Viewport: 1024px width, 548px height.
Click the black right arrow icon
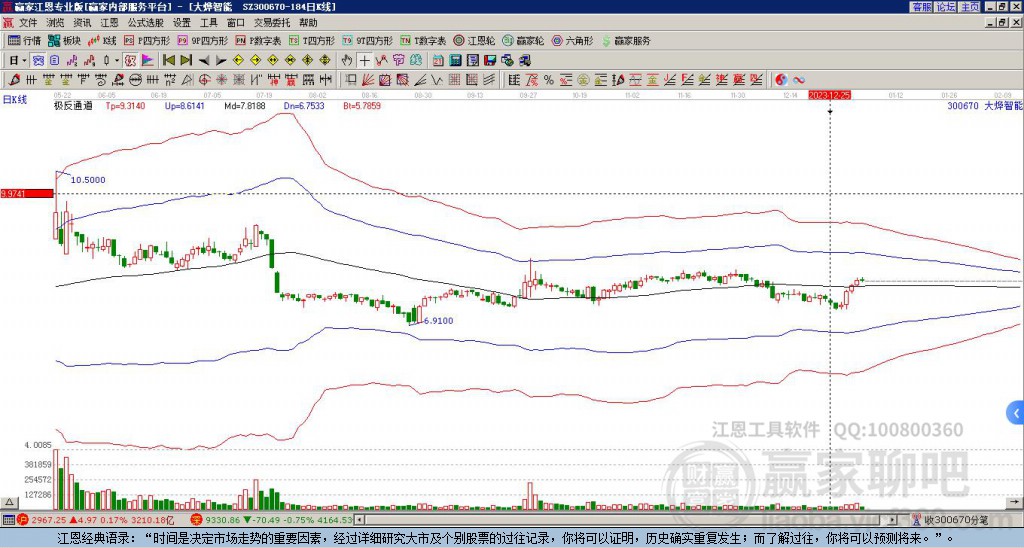pos(221,60)
